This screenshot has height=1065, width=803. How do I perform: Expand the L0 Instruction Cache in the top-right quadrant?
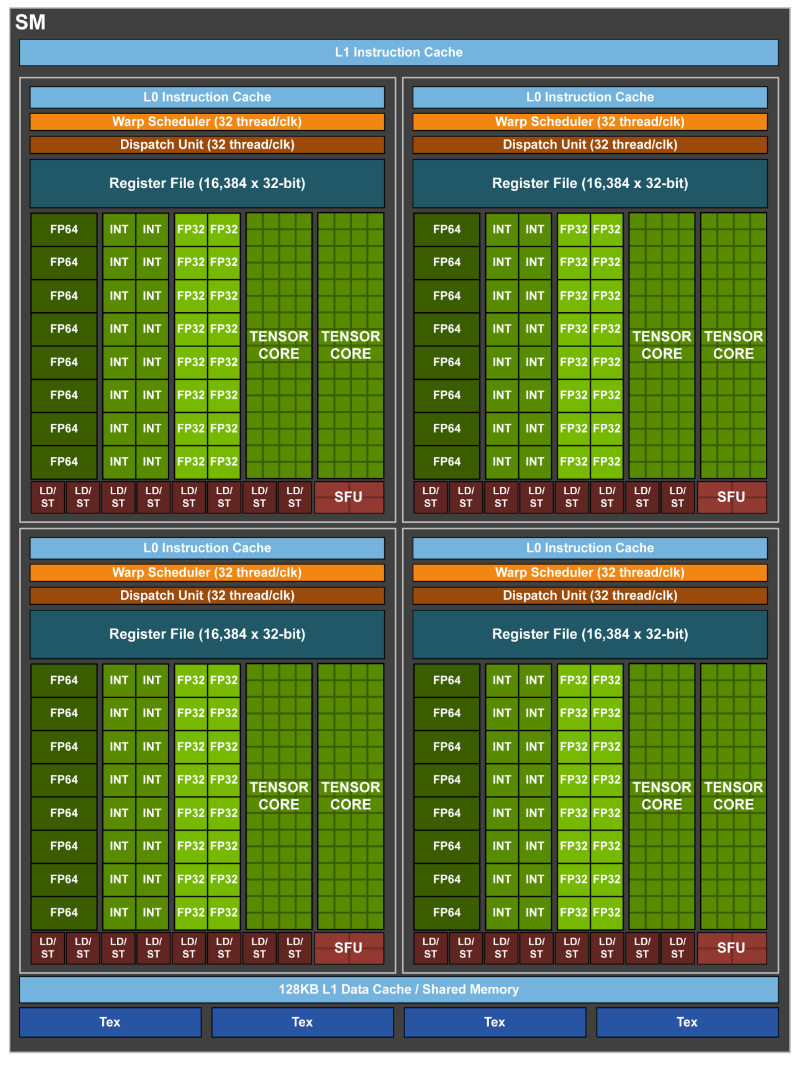589,97
